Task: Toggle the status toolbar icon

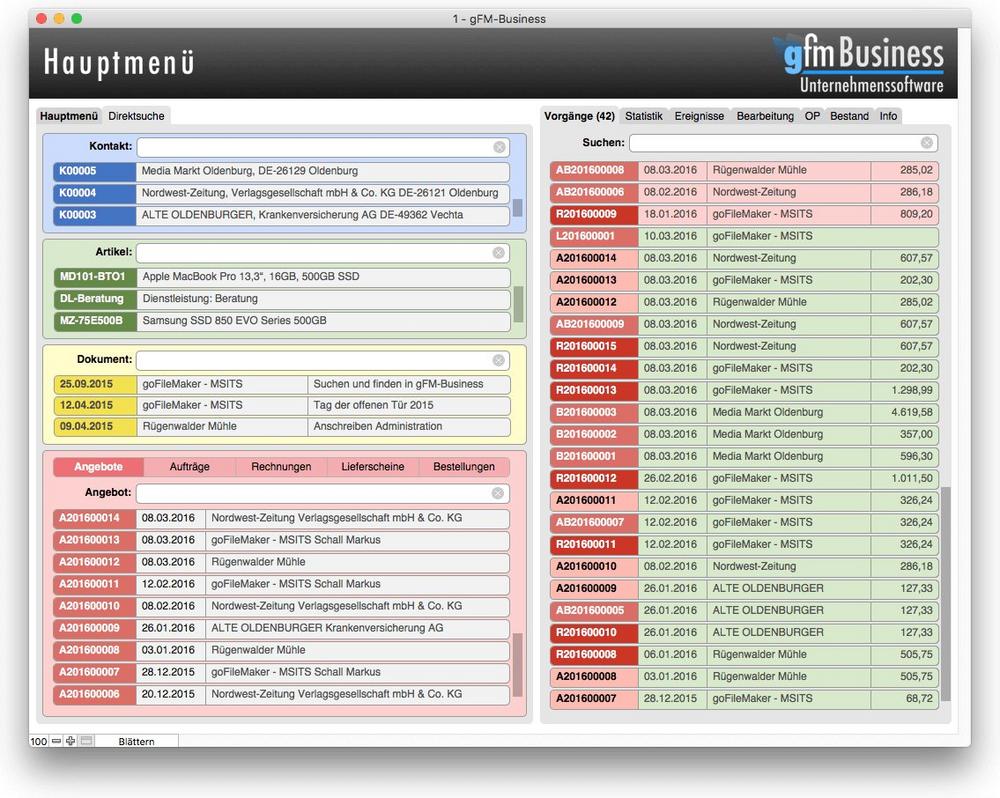Action: [x=86, y=741]
